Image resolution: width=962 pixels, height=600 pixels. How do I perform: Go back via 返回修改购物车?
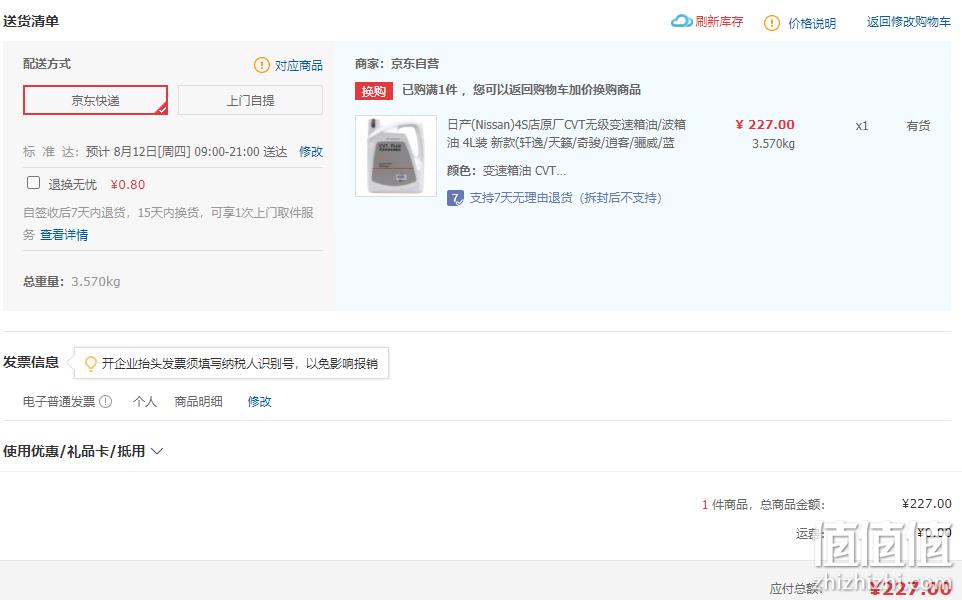[909, 22]
